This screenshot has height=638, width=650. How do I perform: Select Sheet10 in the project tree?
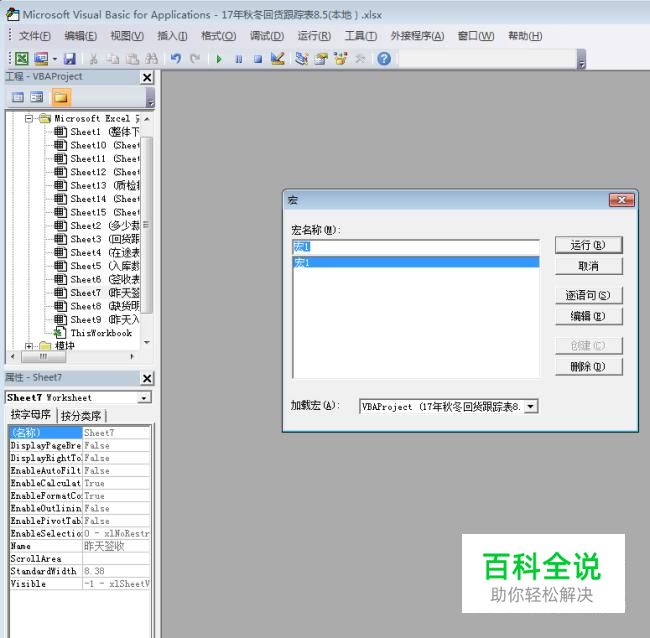coord(97,146)
